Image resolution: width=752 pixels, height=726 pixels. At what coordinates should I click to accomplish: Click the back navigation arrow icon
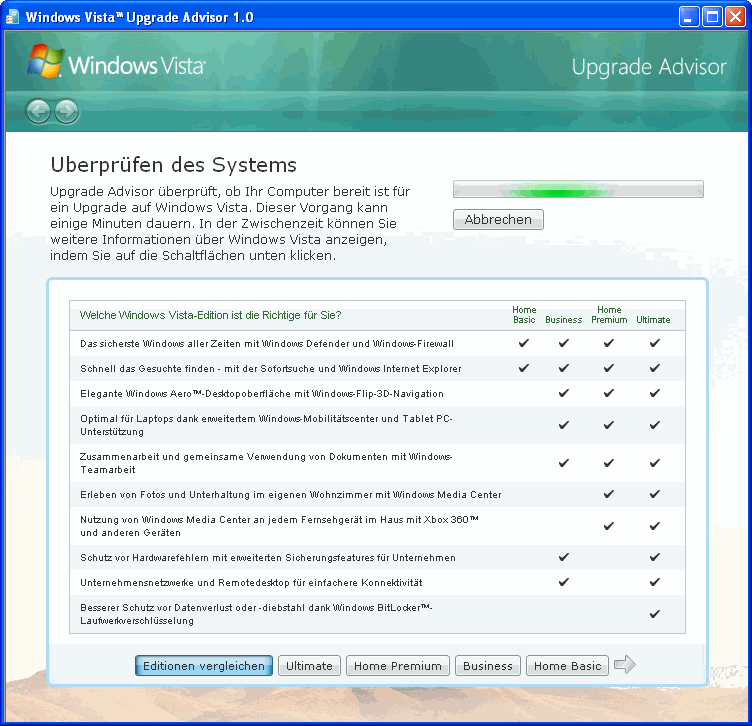(x=38, y=112)
